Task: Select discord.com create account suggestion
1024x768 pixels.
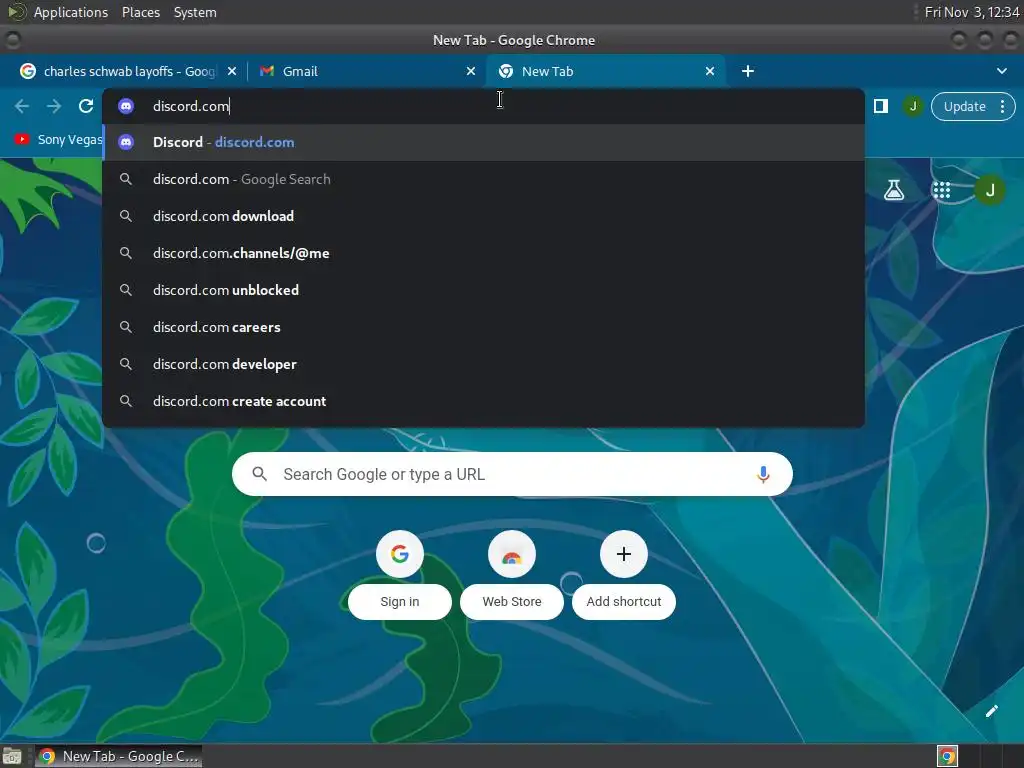Action: coord(483,401)
